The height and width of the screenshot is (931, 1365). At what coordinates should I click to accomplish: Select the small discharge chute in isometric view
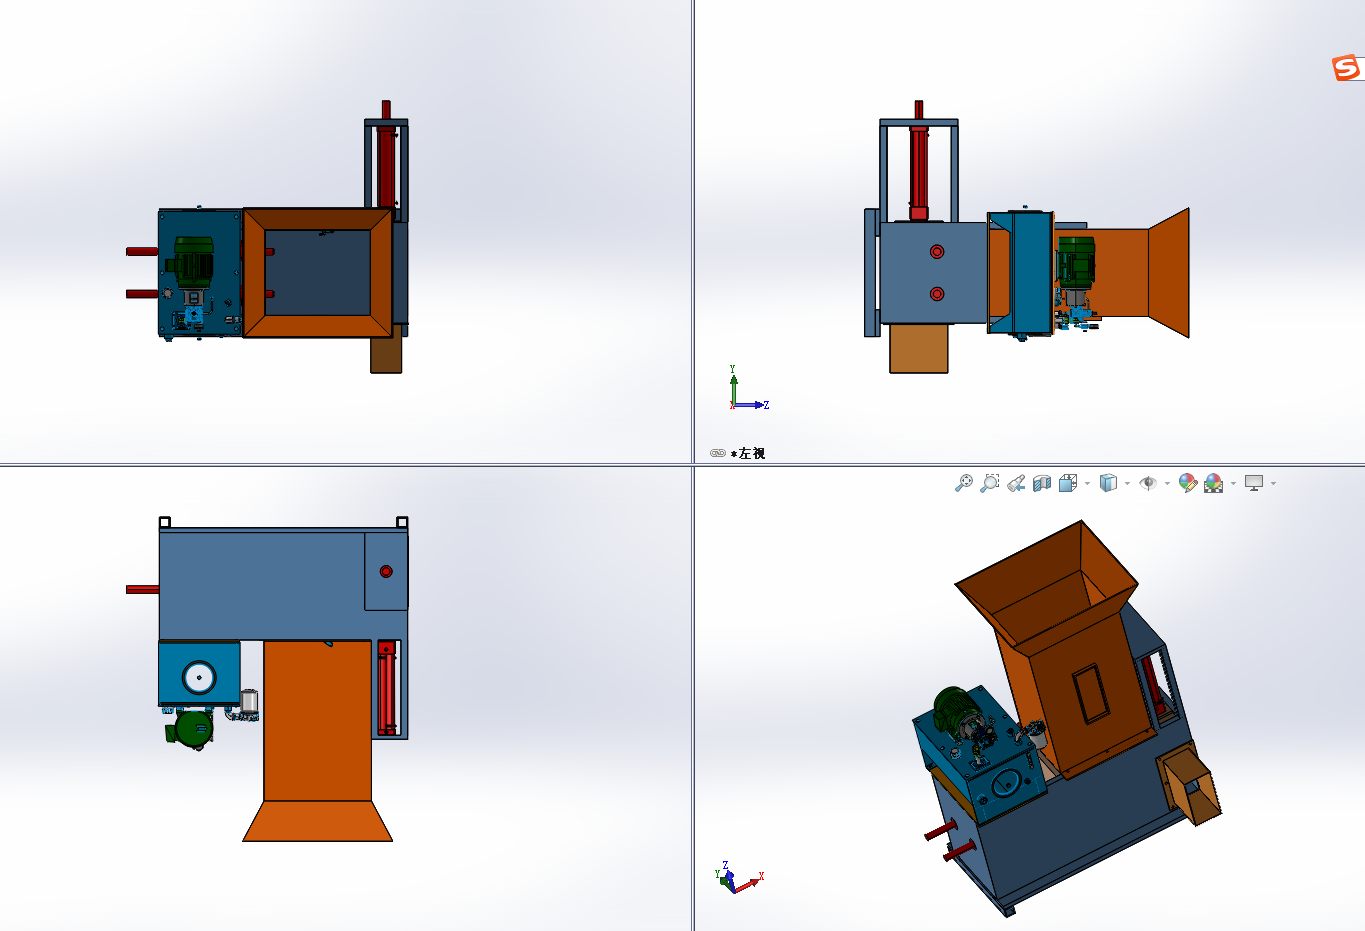click(1190, 783)
